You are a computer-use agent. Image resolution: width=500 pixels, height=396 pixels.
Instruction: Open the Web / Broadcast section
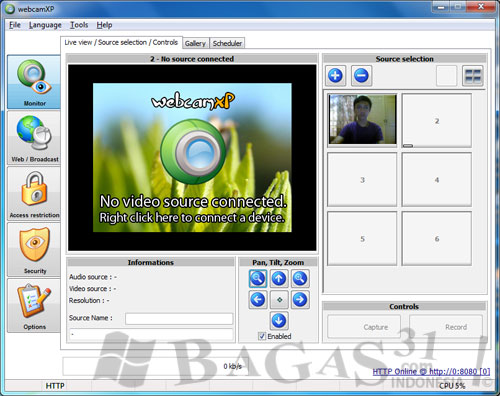pos(34,138)
